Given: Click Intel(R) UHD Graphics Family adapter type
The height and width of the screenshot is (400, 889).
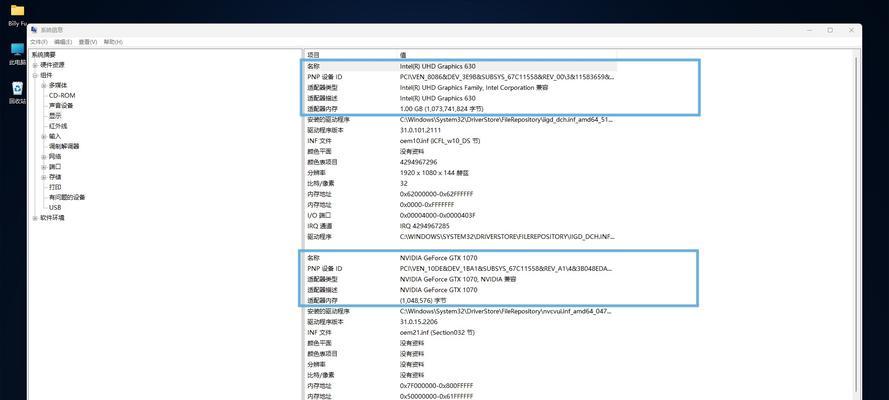Looking at the screenshot, I should [x=474, y=88].
